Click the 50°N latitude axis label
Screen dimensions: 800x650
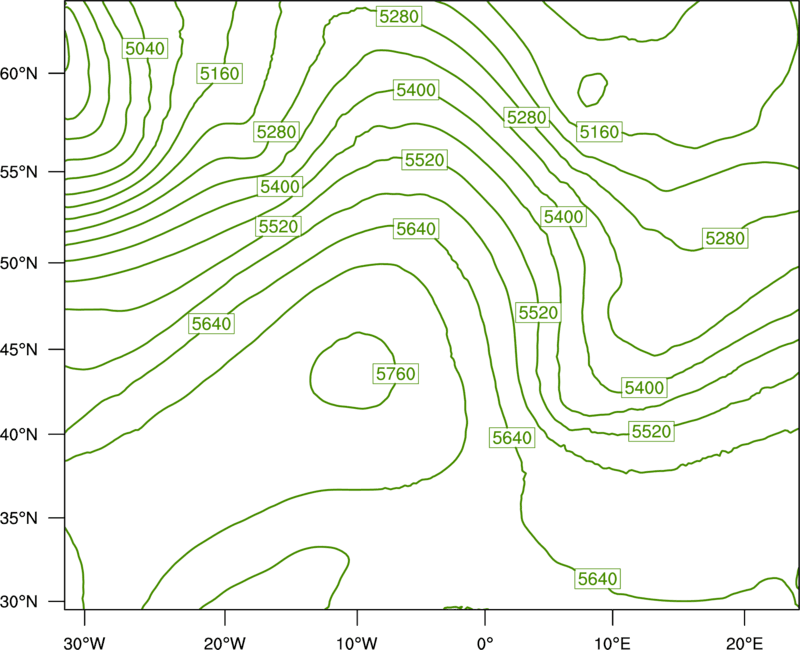tap(19, 263)
